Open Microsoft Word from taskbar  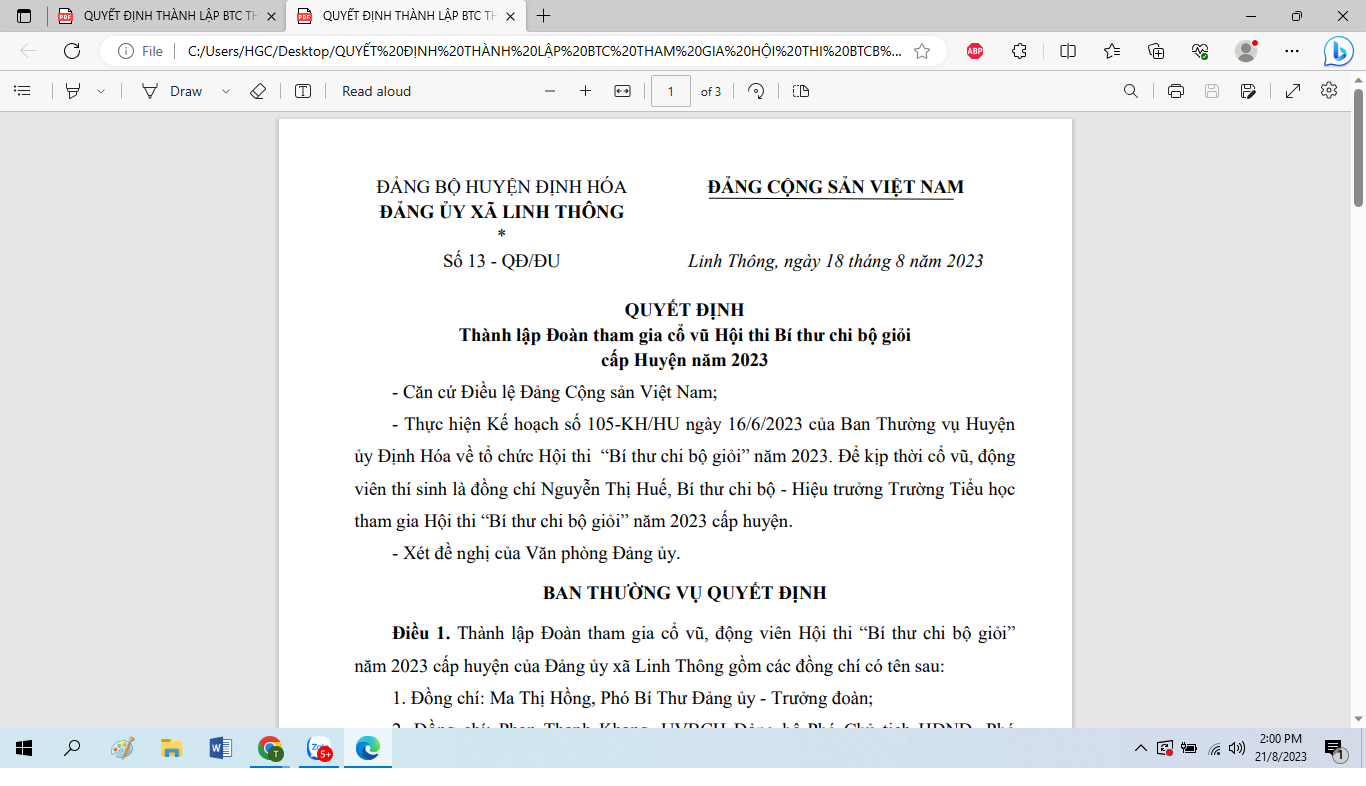(x=220, y=748)
